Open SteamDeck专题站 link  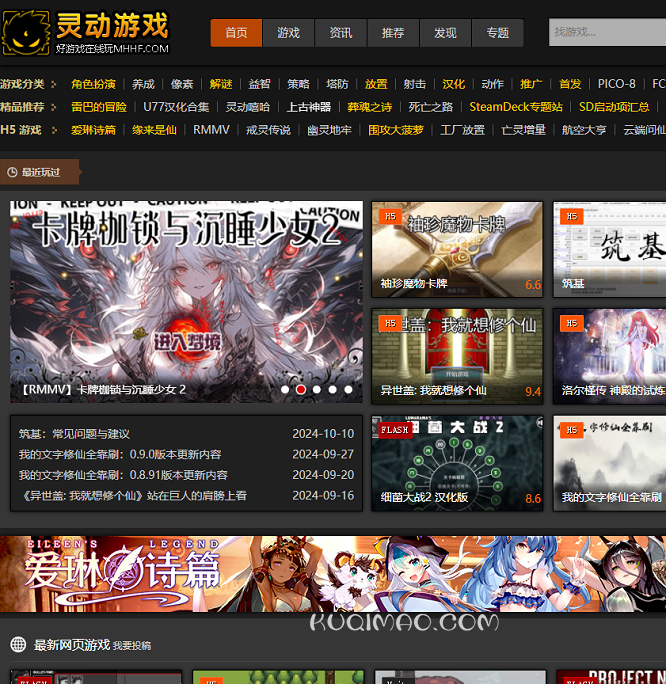coord(516,107)
